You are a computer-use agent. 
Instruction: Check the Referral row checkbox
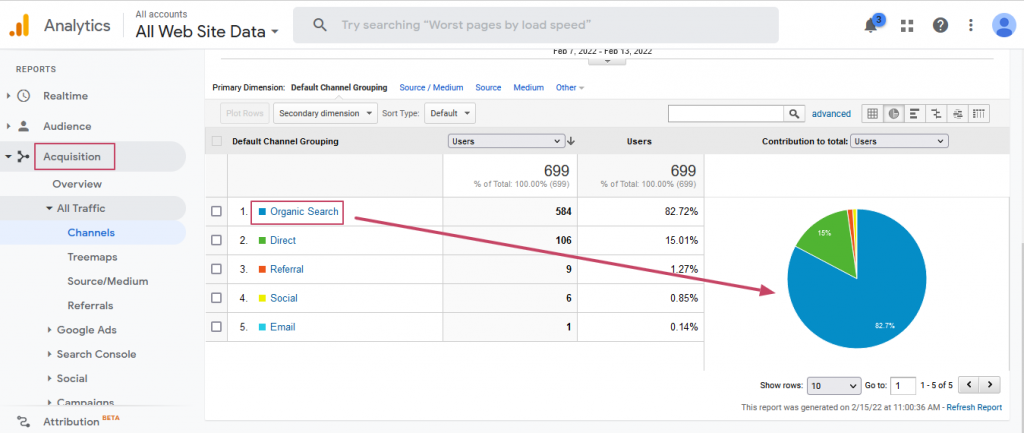(x=217, y=269)
